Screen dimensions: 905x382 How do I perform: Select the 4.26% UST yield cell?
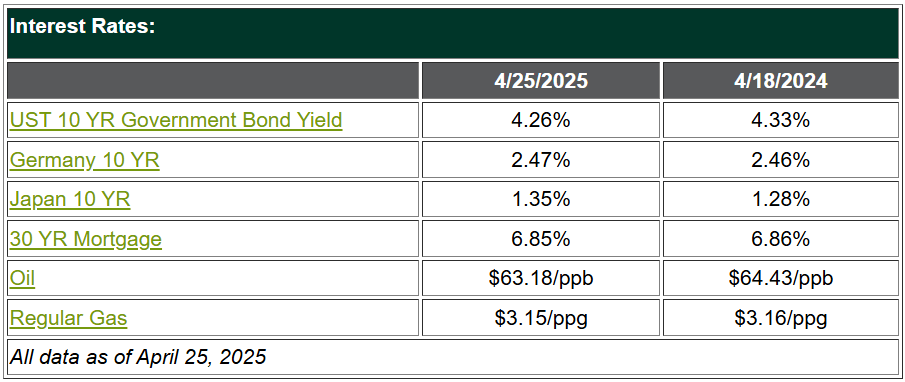[541, 120]
